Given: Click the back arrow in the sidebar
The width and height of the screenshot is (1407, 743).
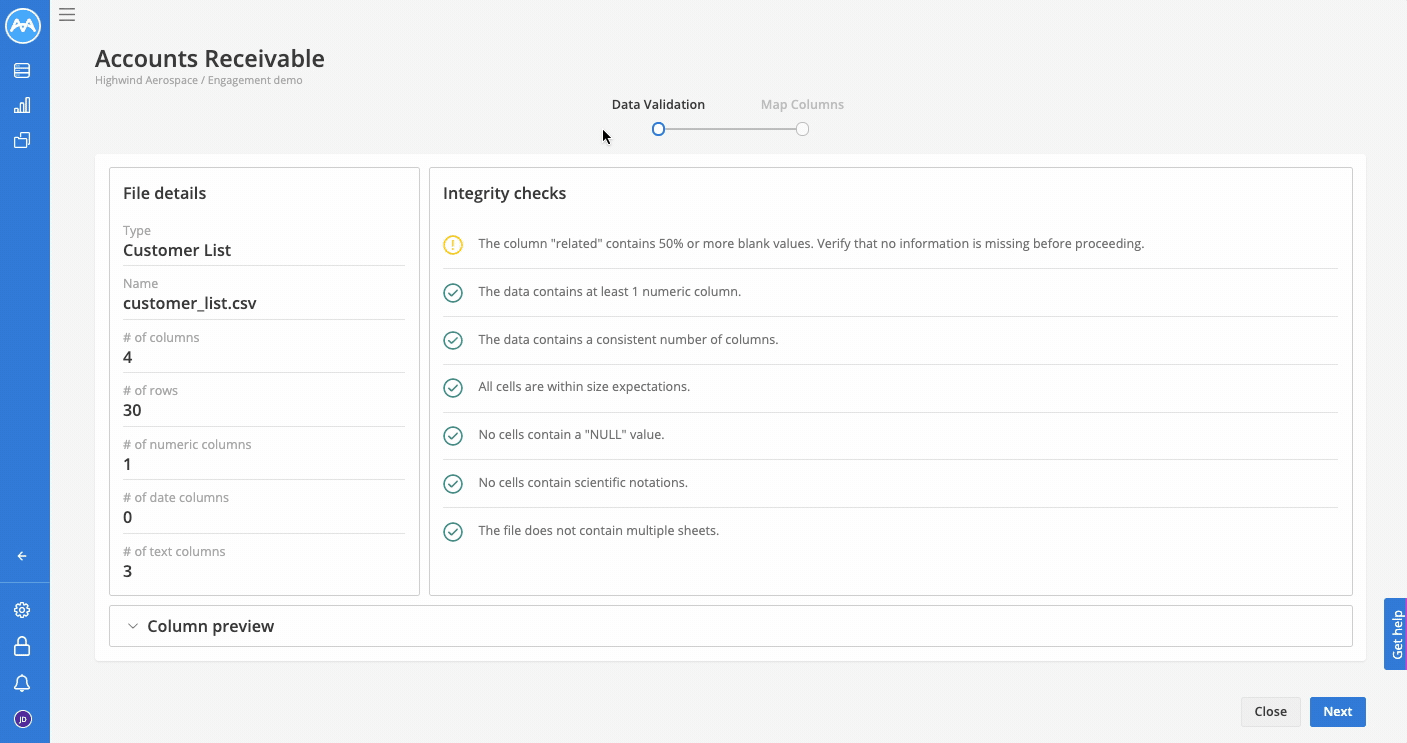Looking at the screenshot, I should coord(22,556).
